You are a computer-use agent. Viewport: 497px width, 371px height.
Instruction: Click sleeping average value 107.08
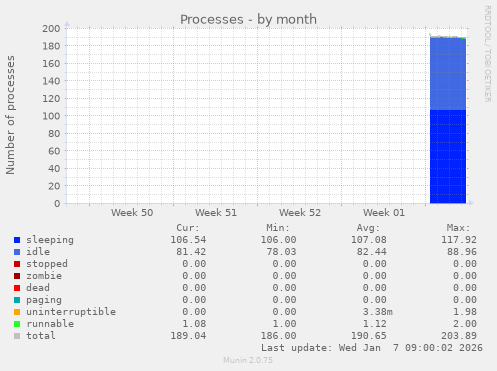coord(369,240)
